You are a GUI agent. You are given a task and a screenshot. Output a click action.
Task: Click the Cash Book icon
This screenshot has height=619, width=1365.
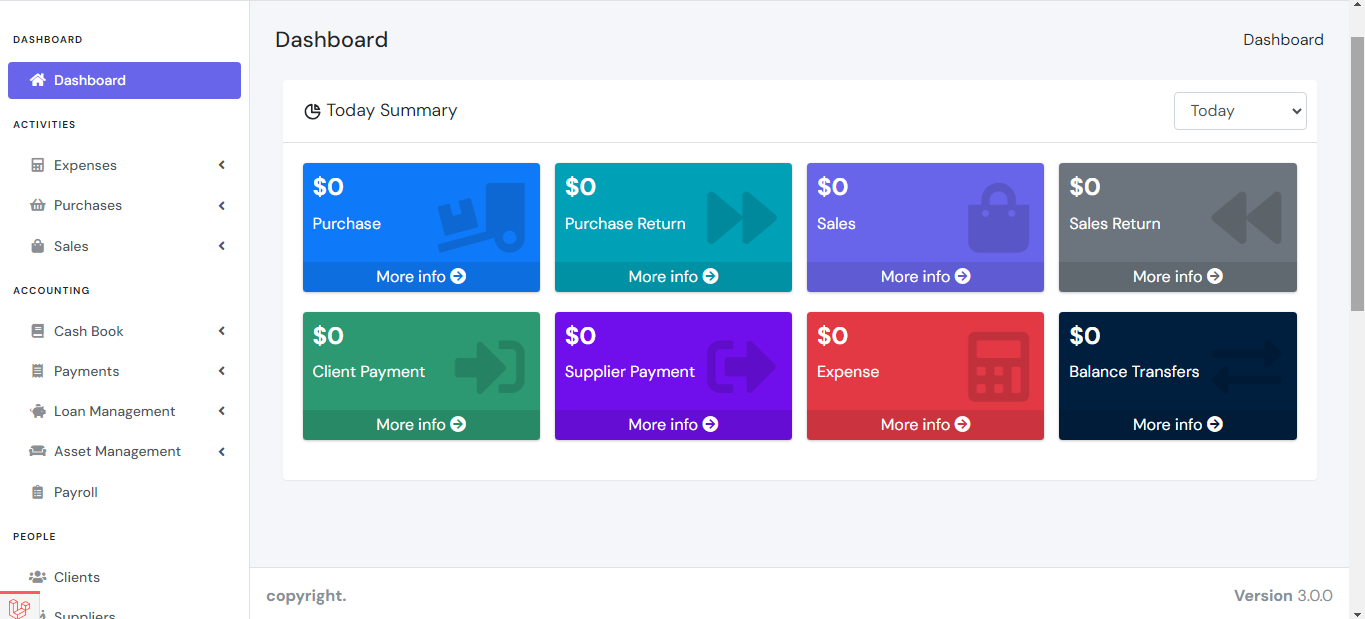pyautogui.click(x=38, y=331)
